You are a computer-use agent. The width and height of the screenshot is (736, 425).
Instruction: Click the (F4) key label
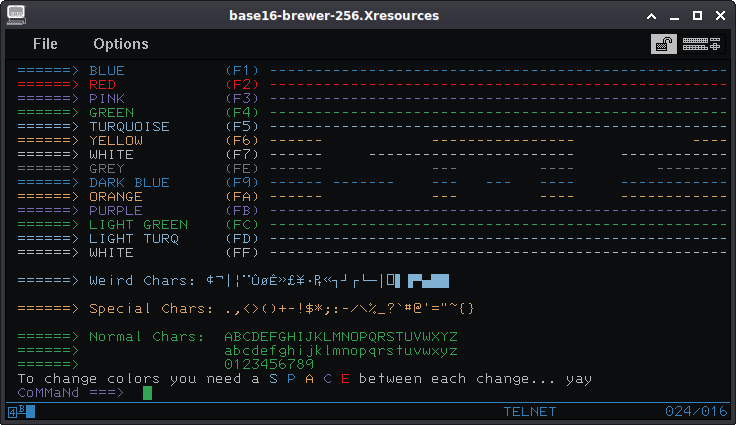(242, 113)
